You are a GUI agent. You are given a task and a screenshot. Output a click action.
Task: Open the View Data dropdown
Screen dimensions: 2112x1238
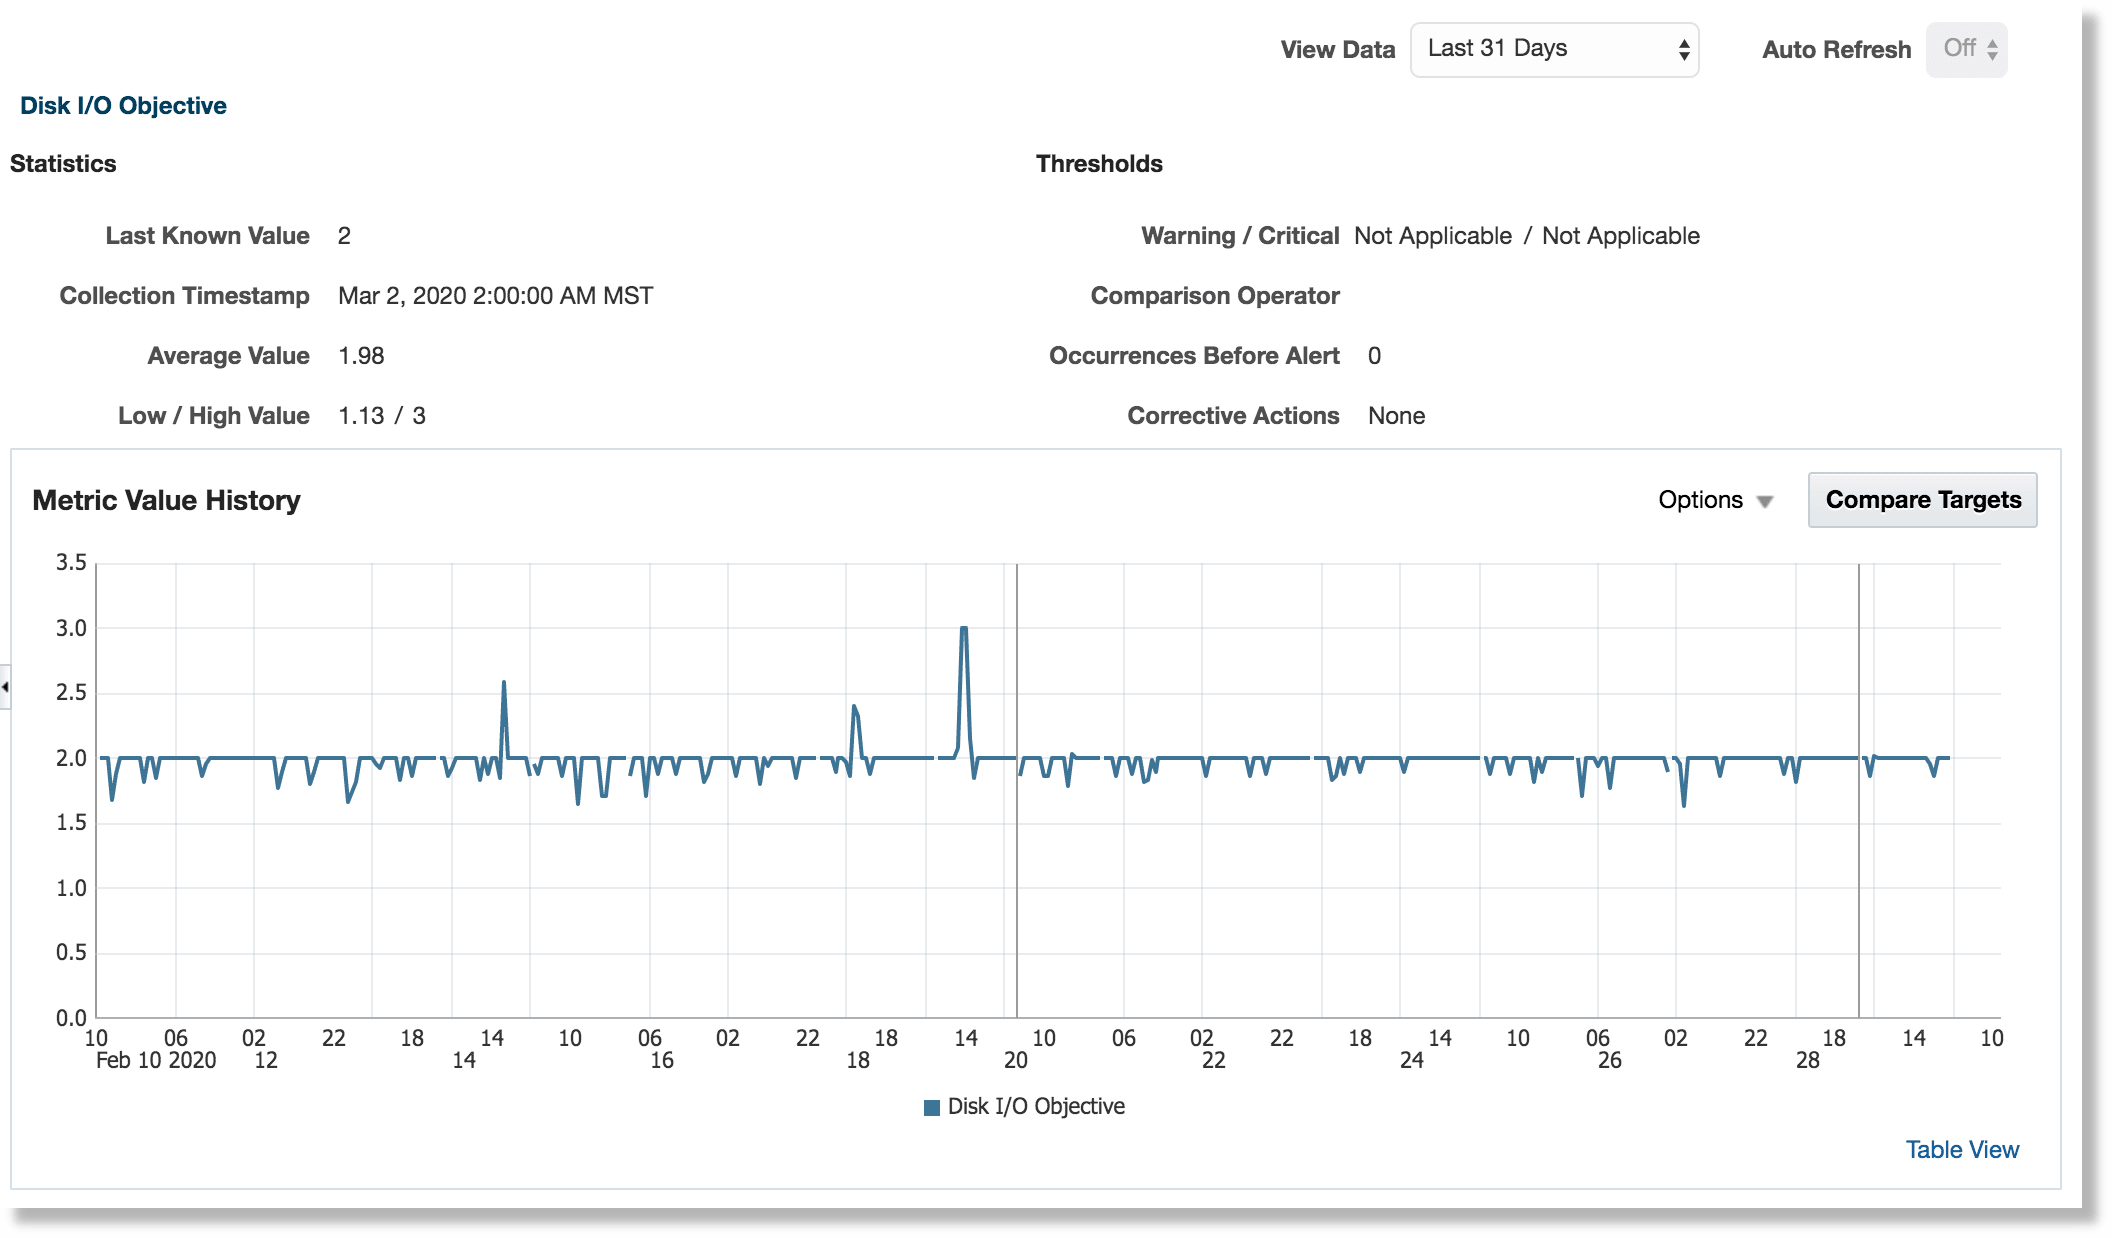(1553, 48)
